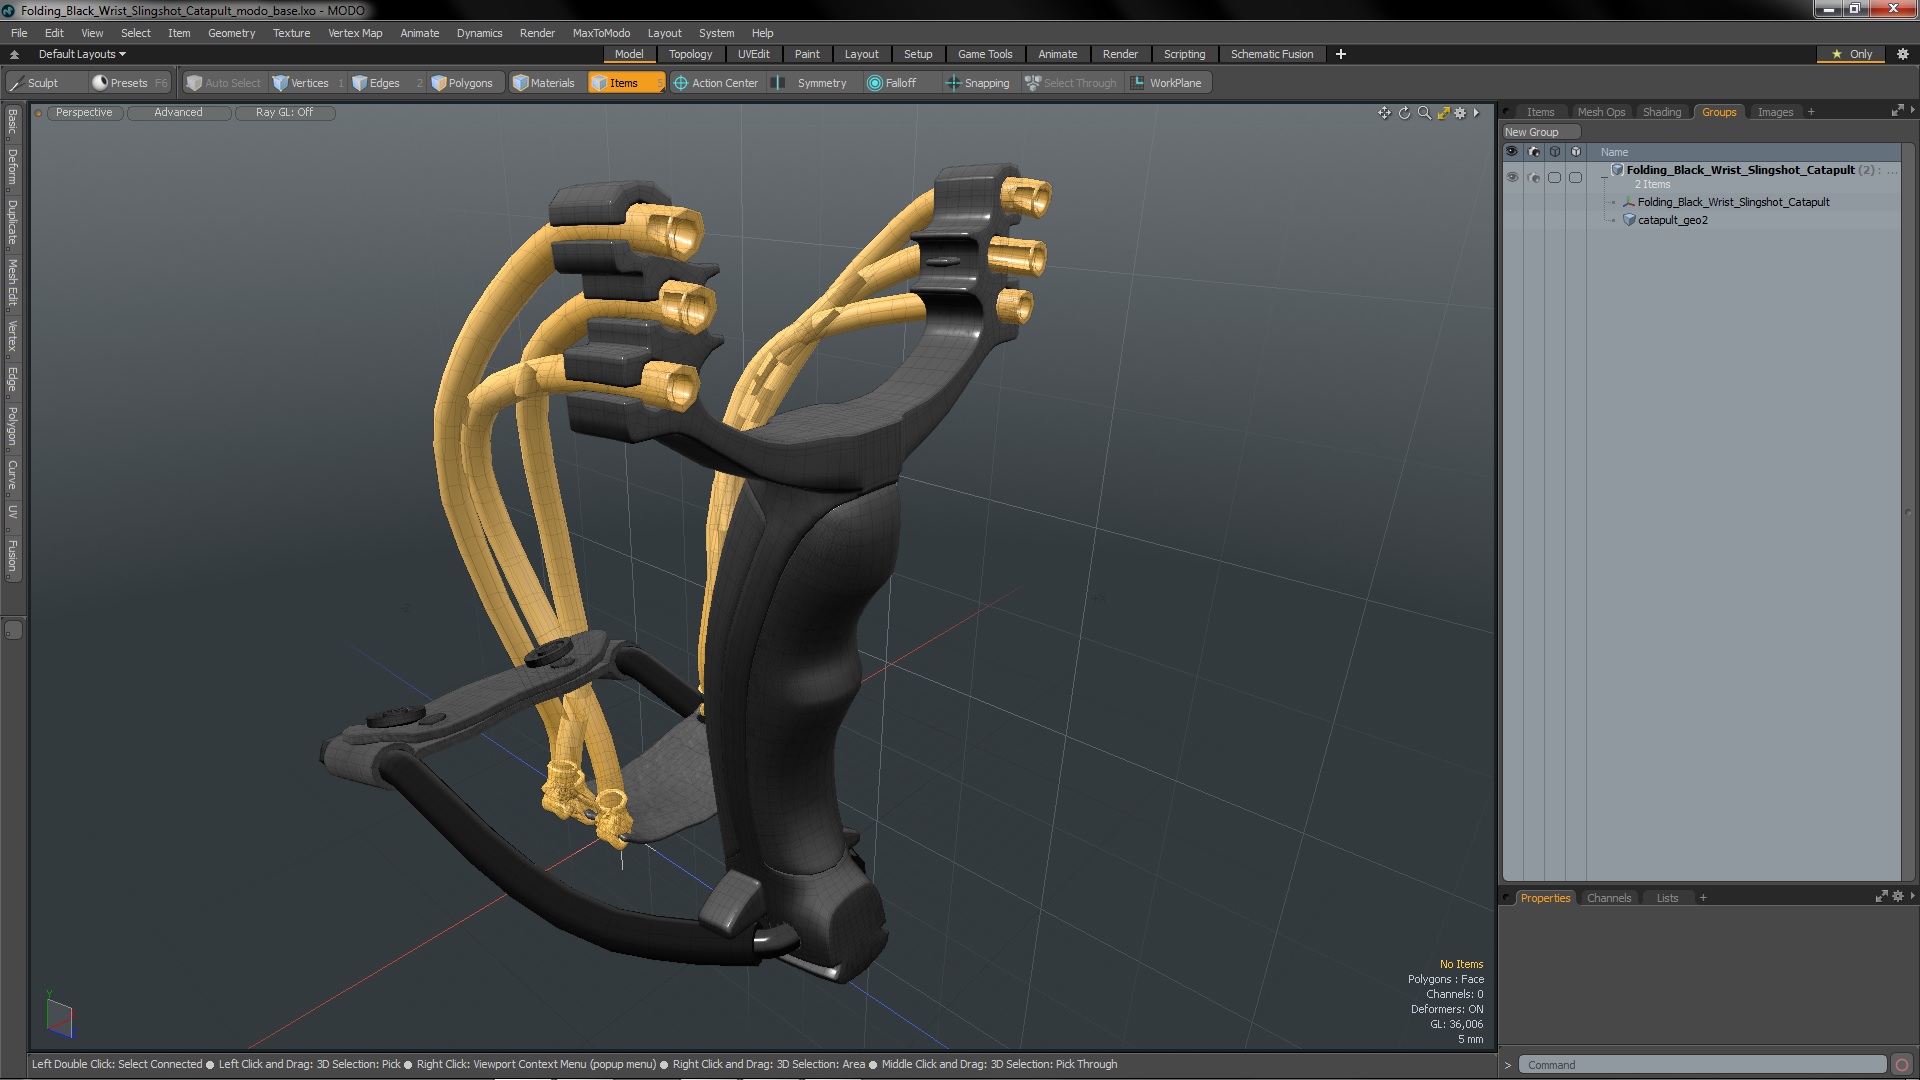
Task: Switch to the Game Tools layout tab
Action: [x=985, y=54]
